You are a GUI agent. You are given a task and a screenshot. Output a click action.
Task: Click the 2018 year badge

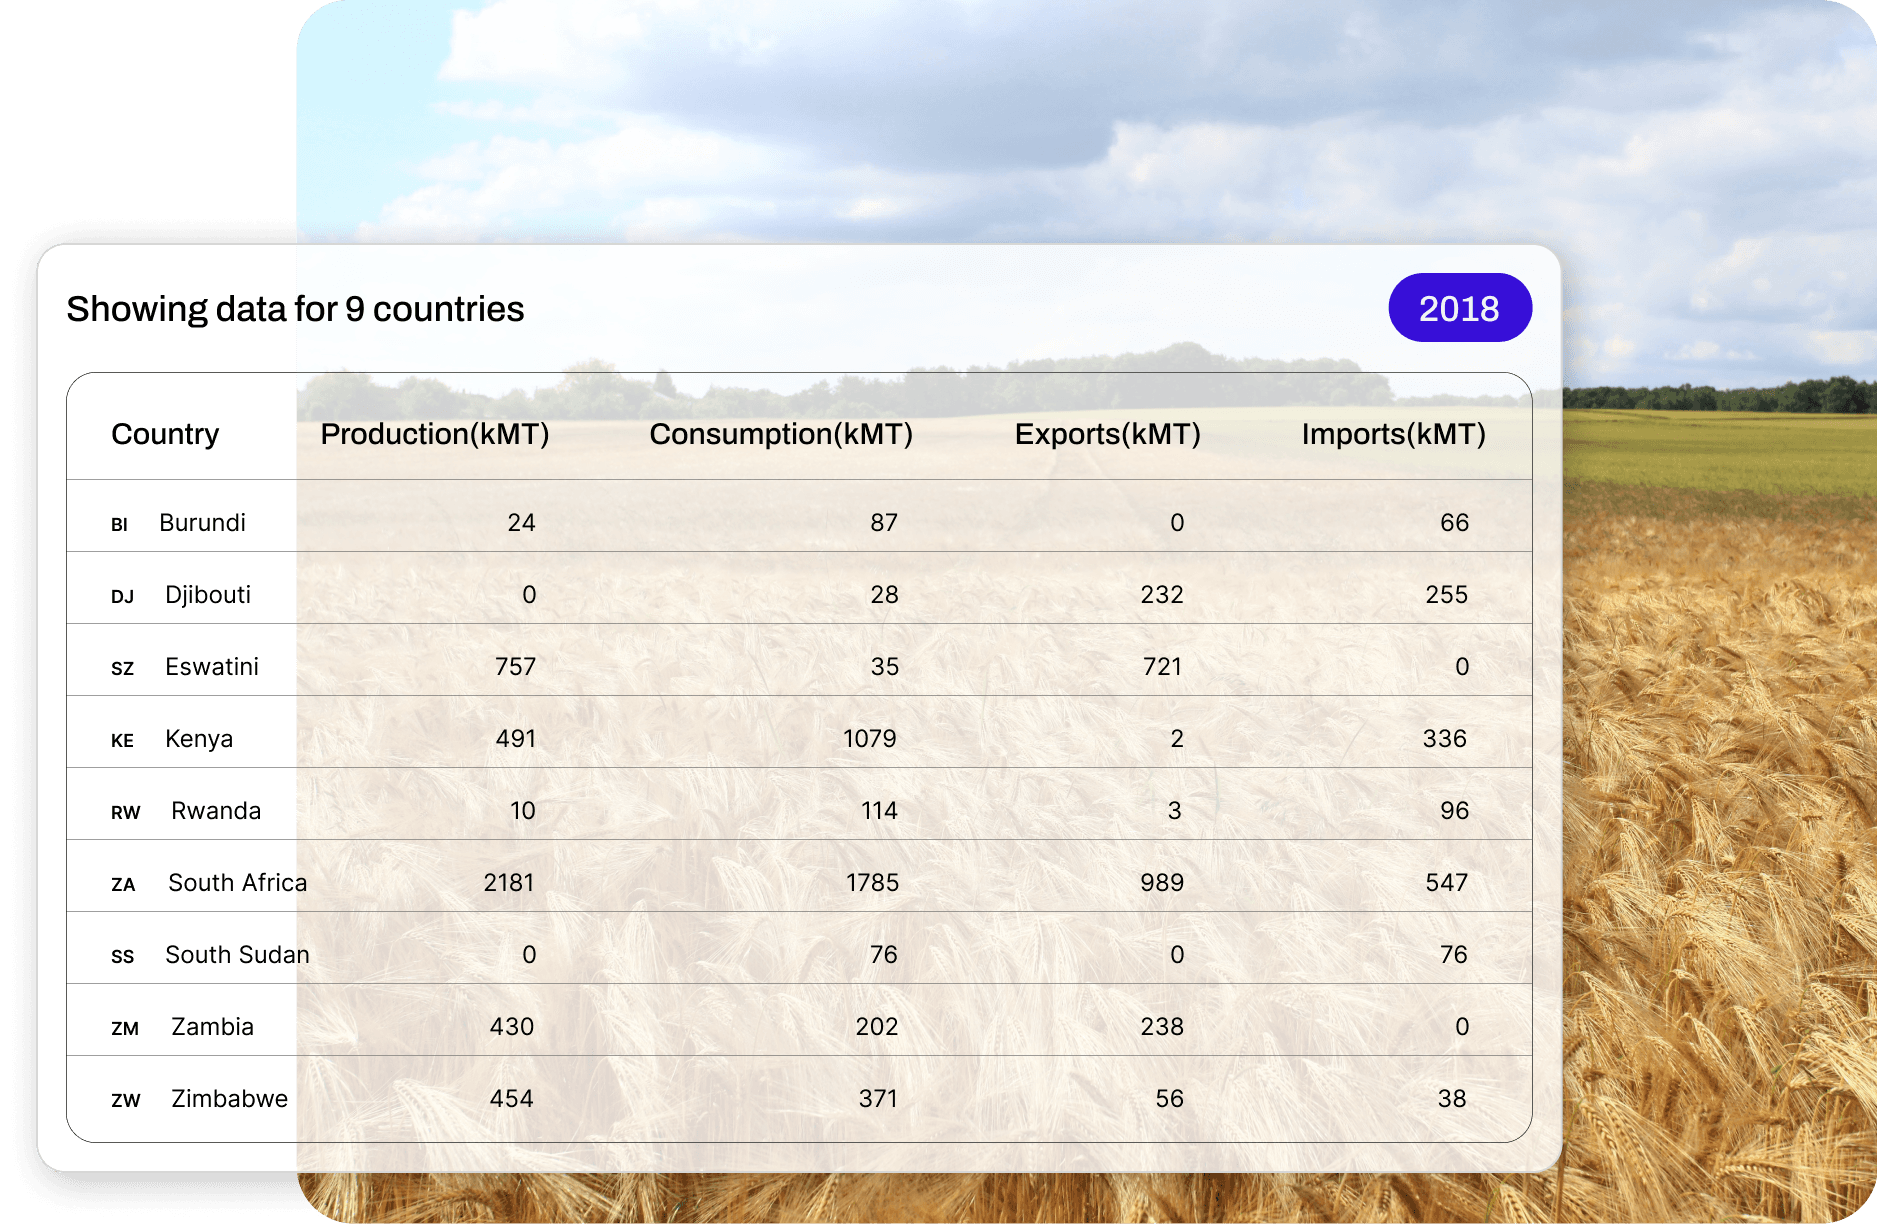(x=1459, y=308)
